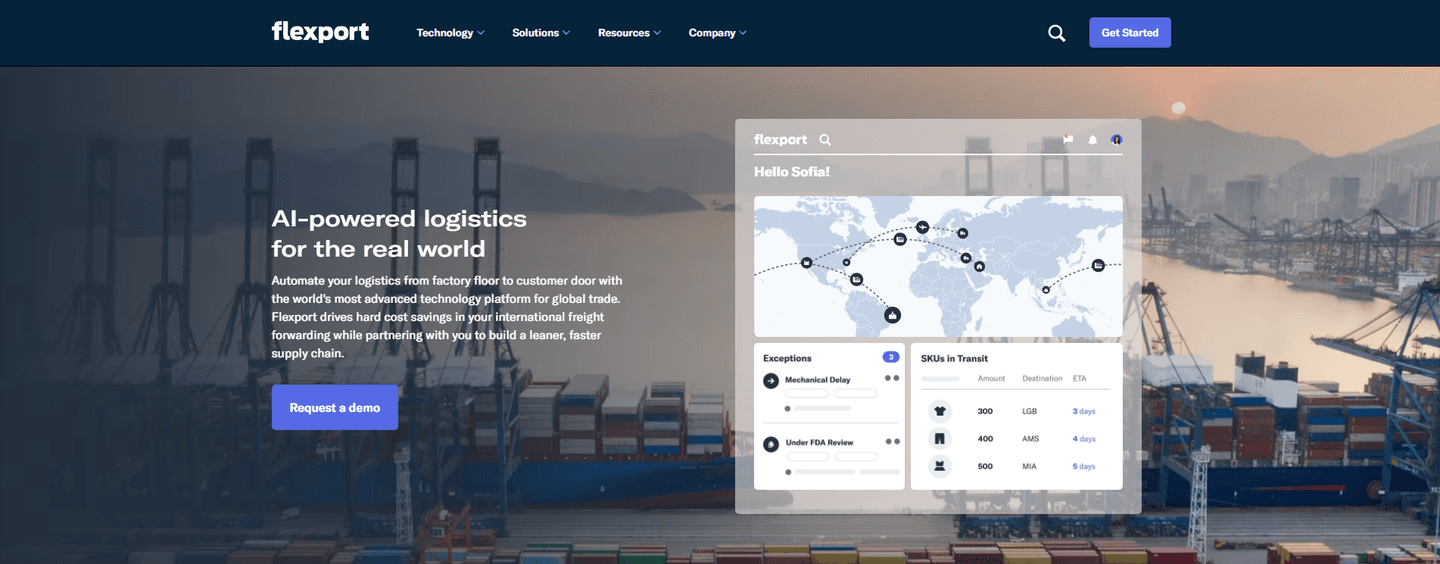Open the flag icon in the dashboard header

click(1068, 140)
